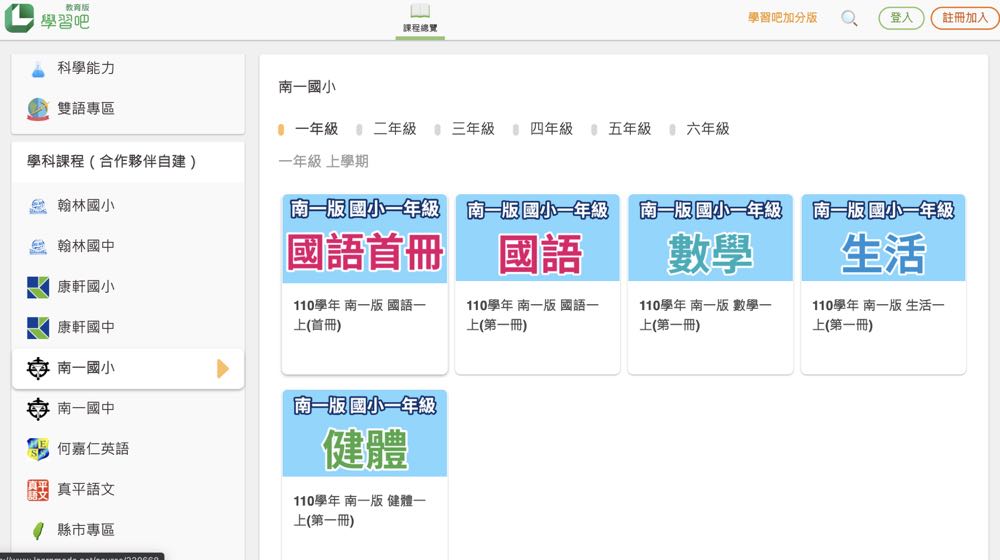
Task: Click title 110學年 南一版 數學一上(第一冊)
Action: (x=705, y=315)
